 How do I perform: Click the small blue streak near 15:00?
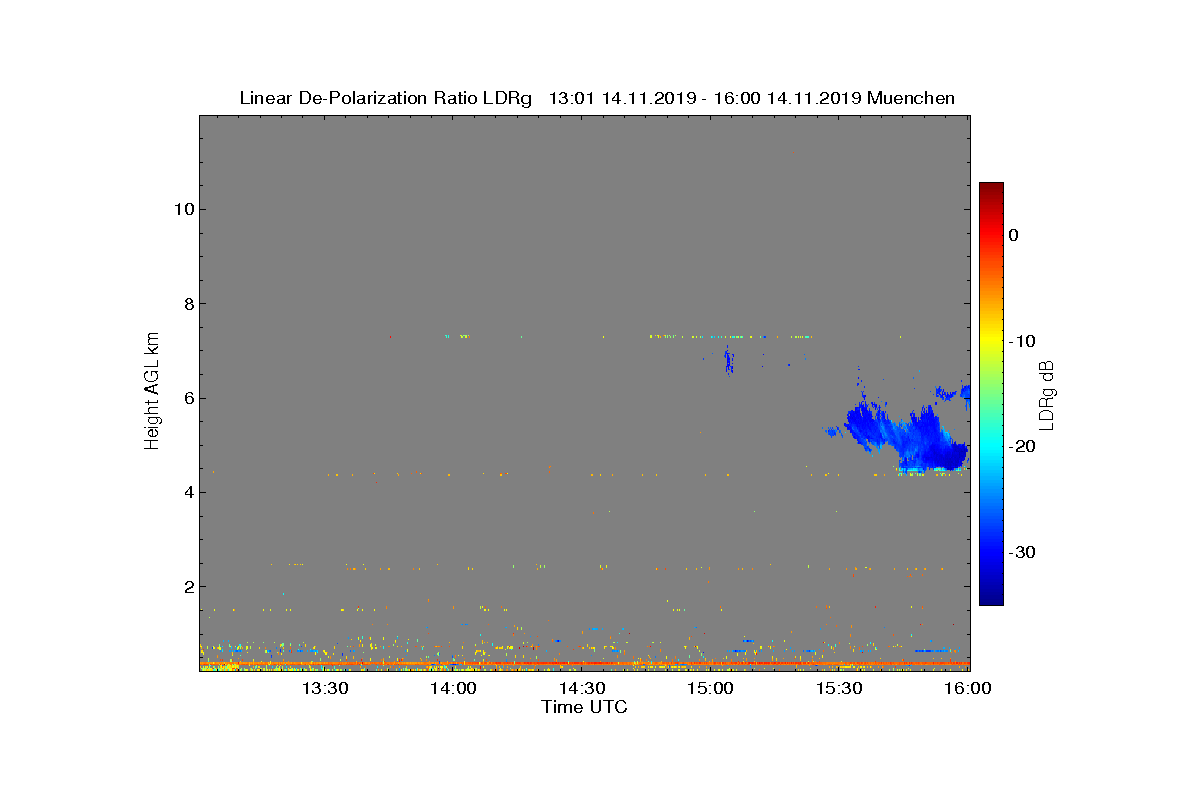729,361
